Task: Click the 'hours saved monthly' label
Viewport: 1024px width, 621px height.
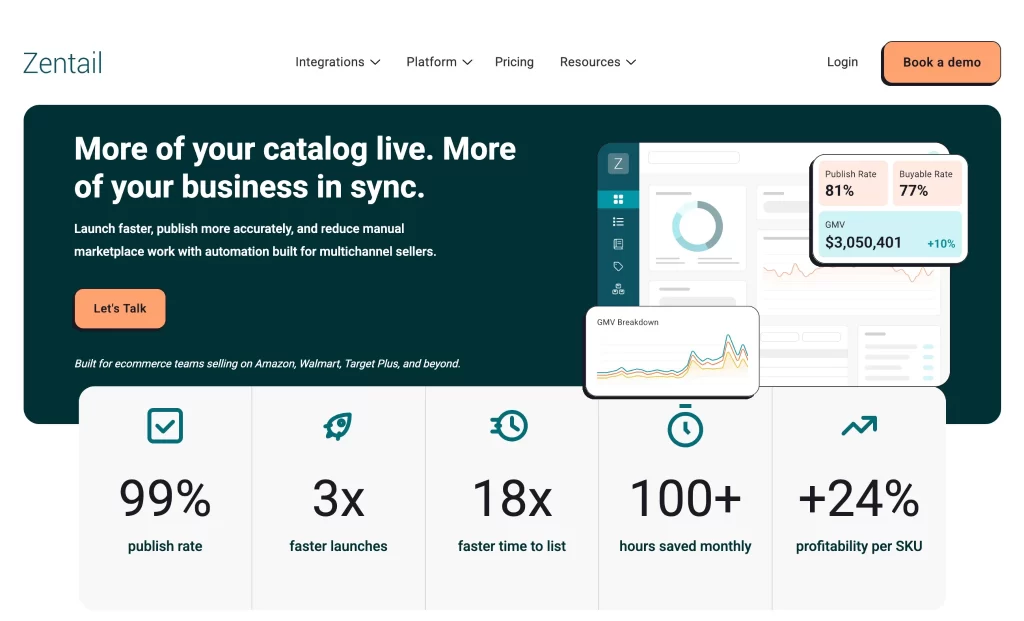Action: (685, 546)
